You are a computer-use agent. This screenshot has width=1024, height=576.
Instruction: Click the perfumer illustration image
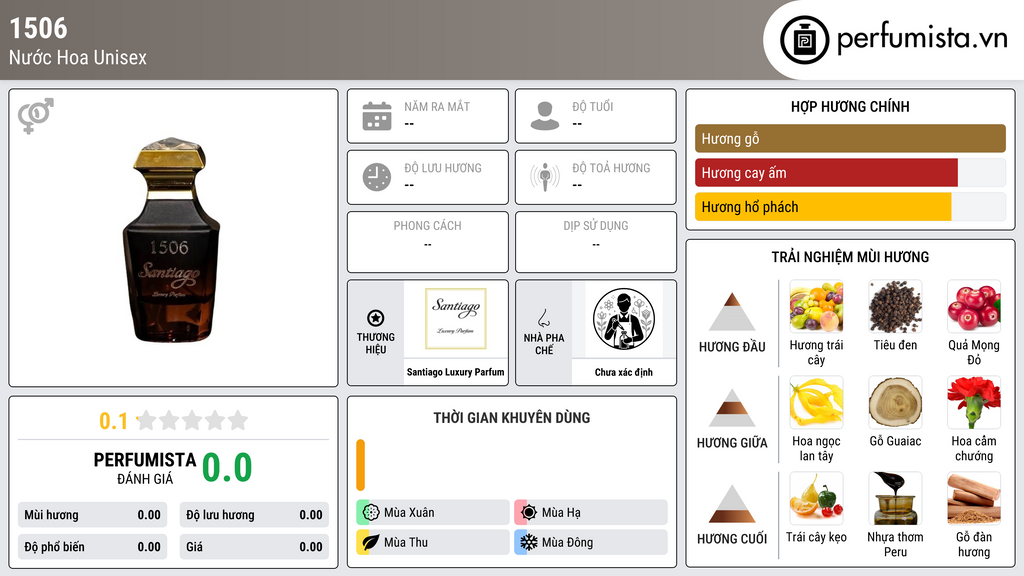pos(624,319)
